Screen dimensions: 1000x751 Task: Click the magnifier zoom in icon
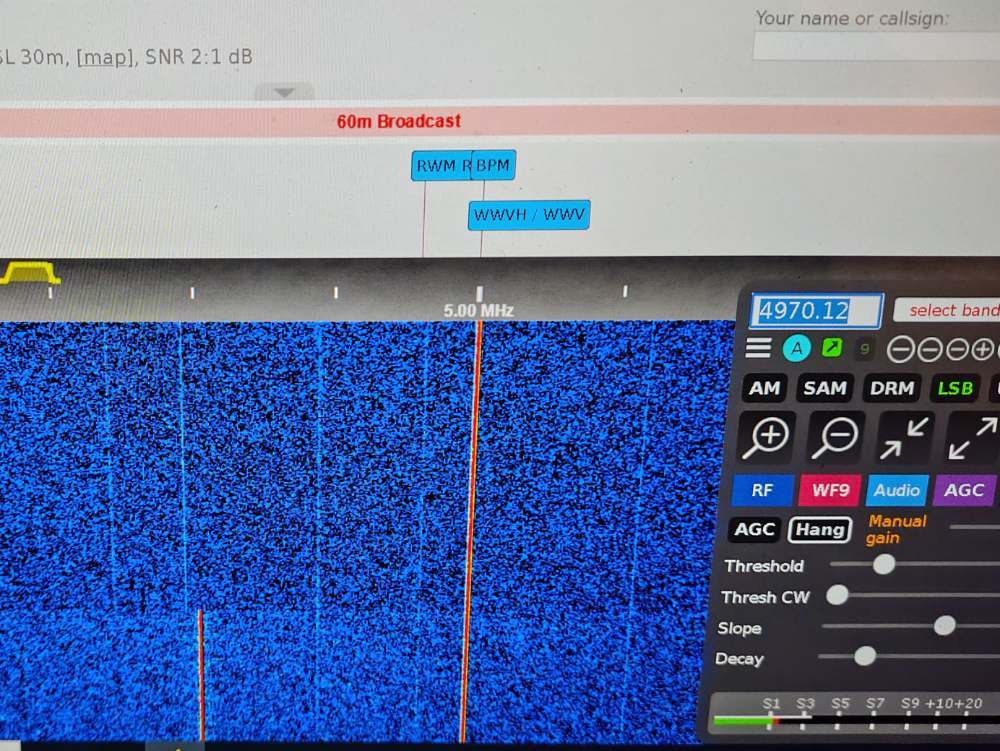[x=765, y=436]
